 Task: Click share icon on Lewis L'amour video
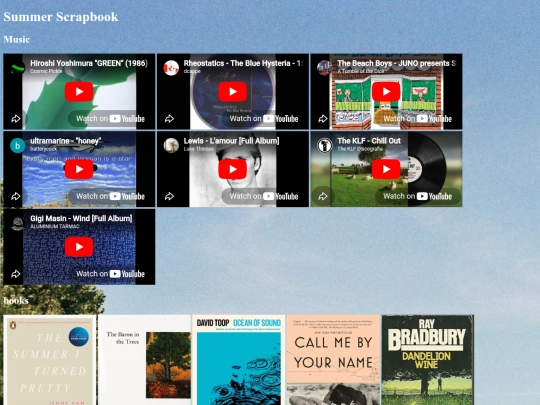point(169,196)
